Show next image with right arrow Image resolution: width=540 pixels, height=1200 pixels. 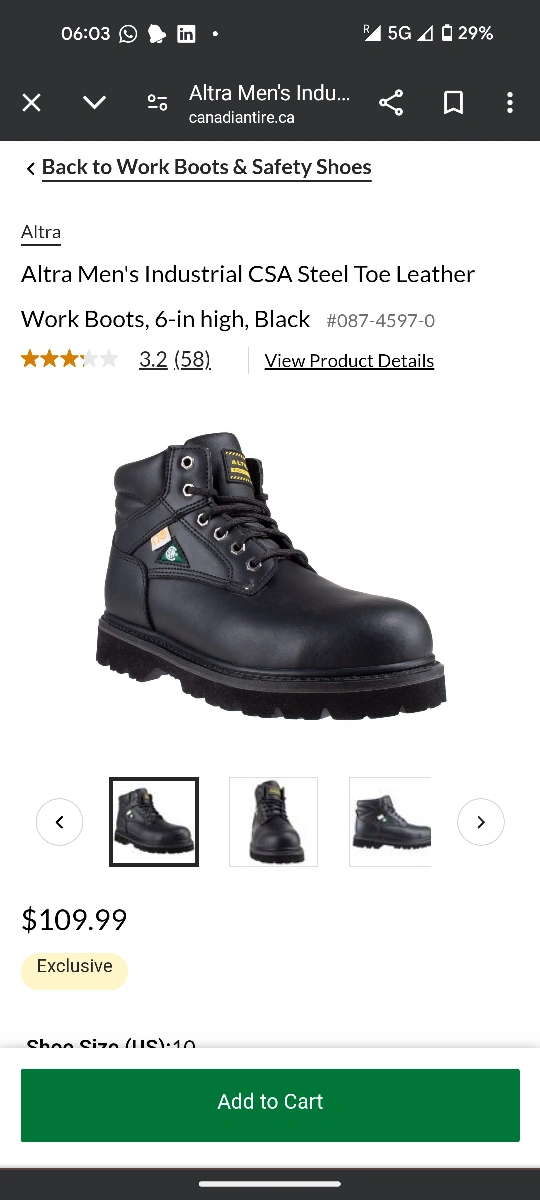tap(481, 822)
